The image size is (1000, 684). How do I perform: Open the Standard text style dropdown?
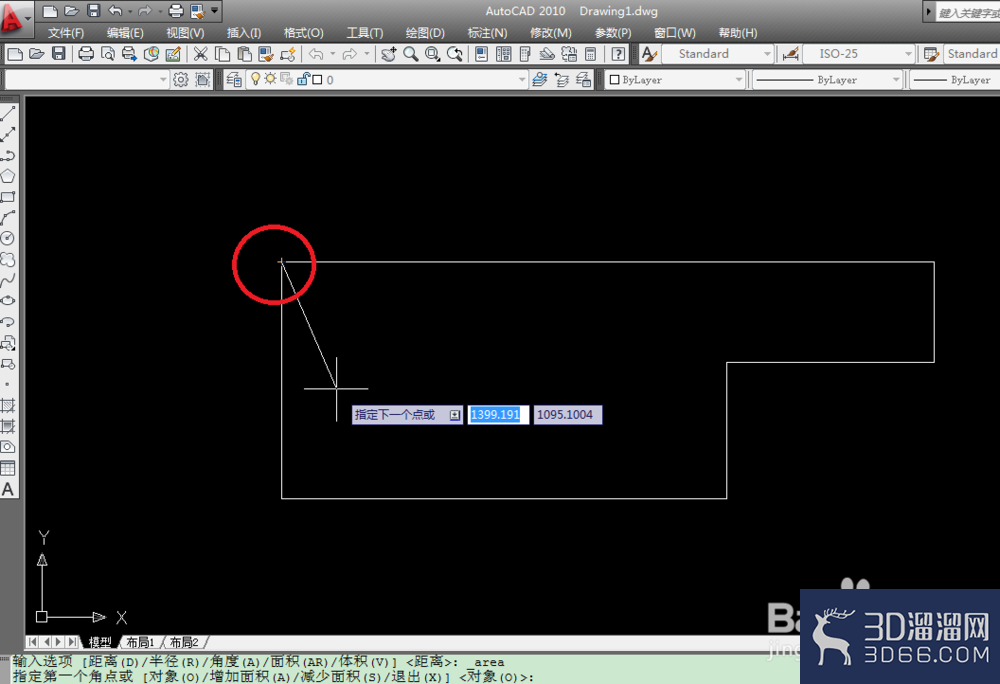point(767,54)
